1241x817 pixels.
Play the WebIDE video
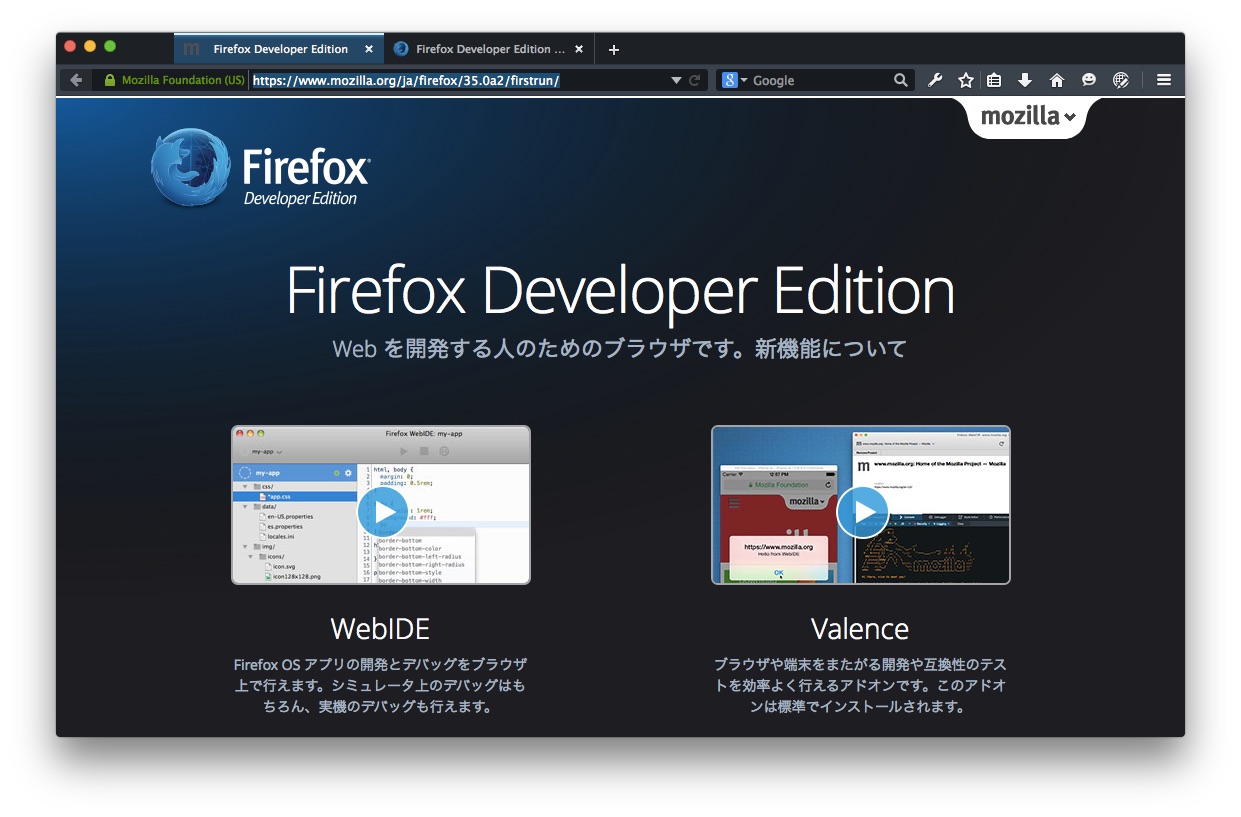click(x=382, y=512)
